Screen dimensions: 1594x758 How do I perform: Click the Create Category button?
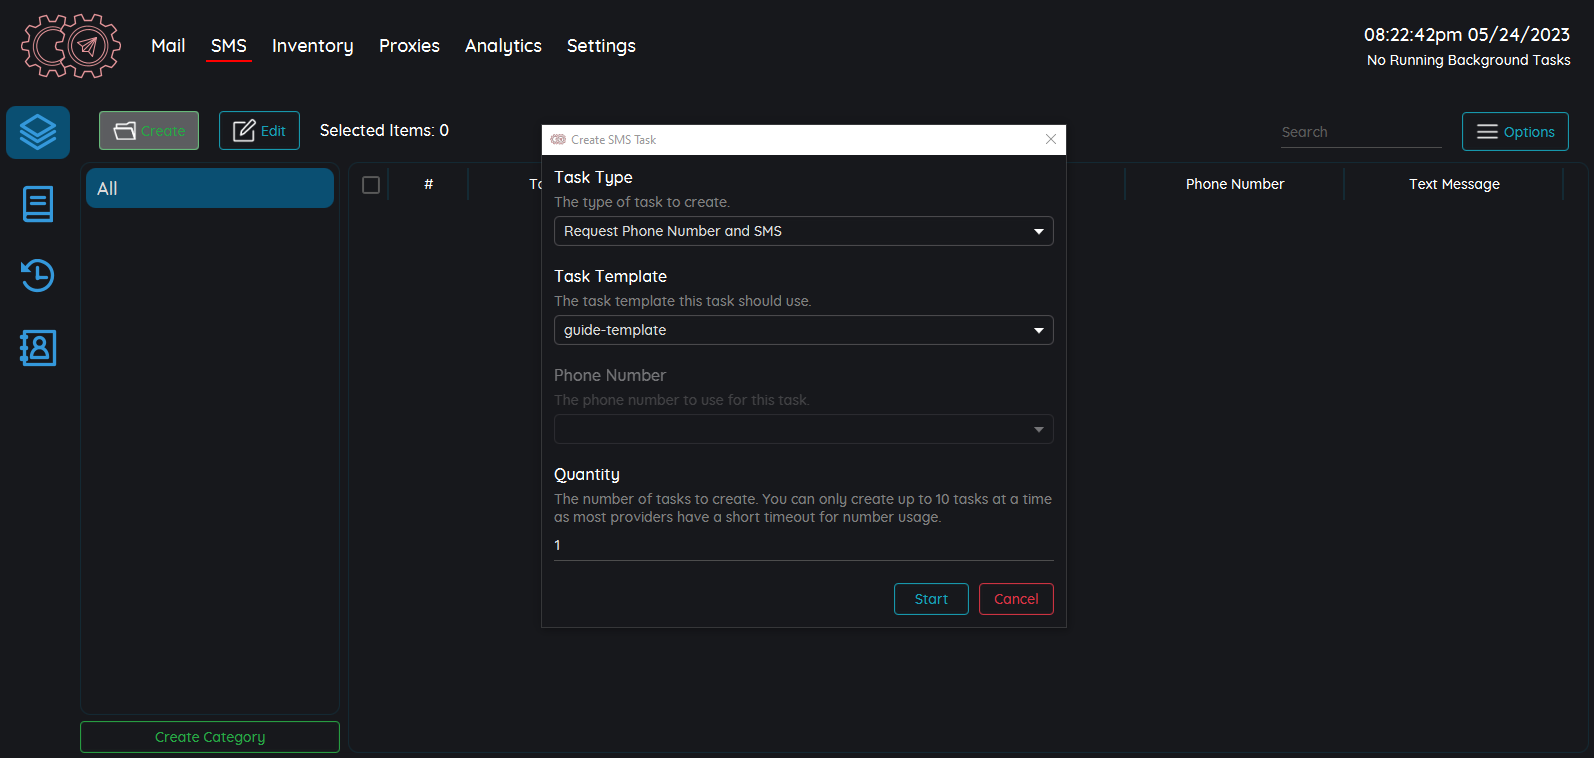tap(210, 737)
